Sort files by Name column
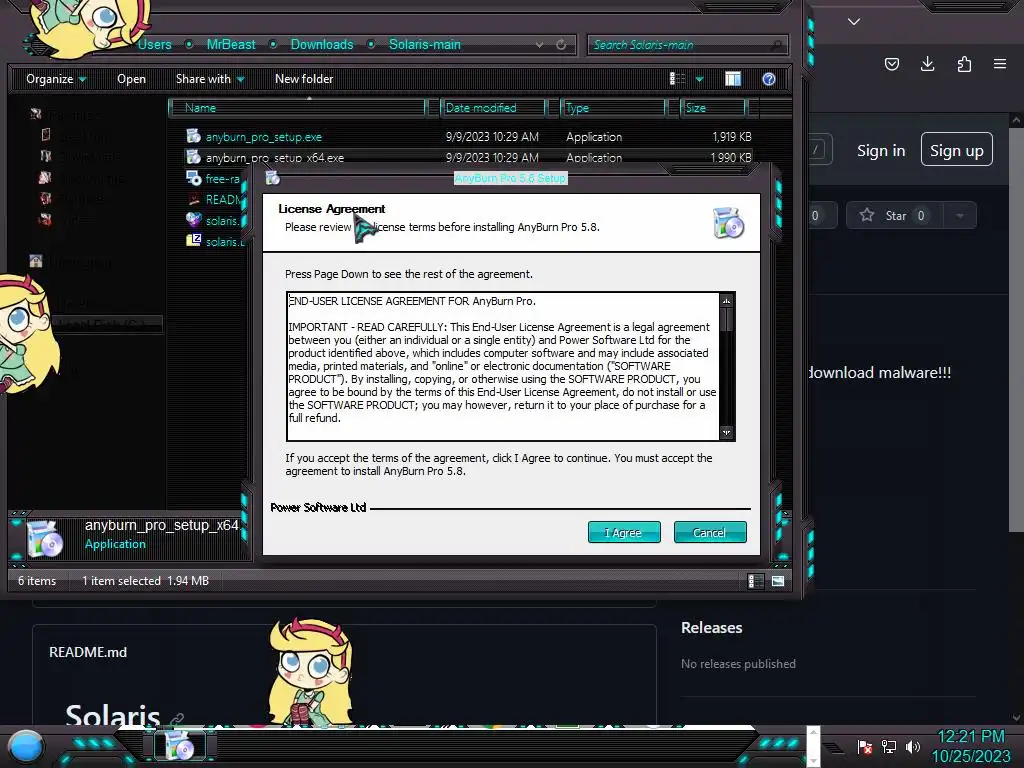The height and width of the screenshot is (768, 1024). 297,108
